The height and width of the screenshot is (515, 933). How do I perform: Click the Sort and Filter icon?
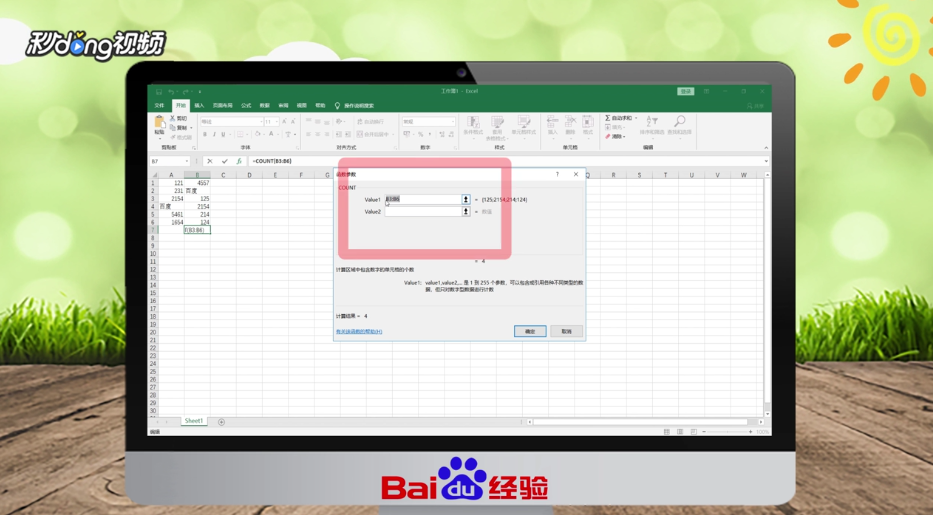652,121
